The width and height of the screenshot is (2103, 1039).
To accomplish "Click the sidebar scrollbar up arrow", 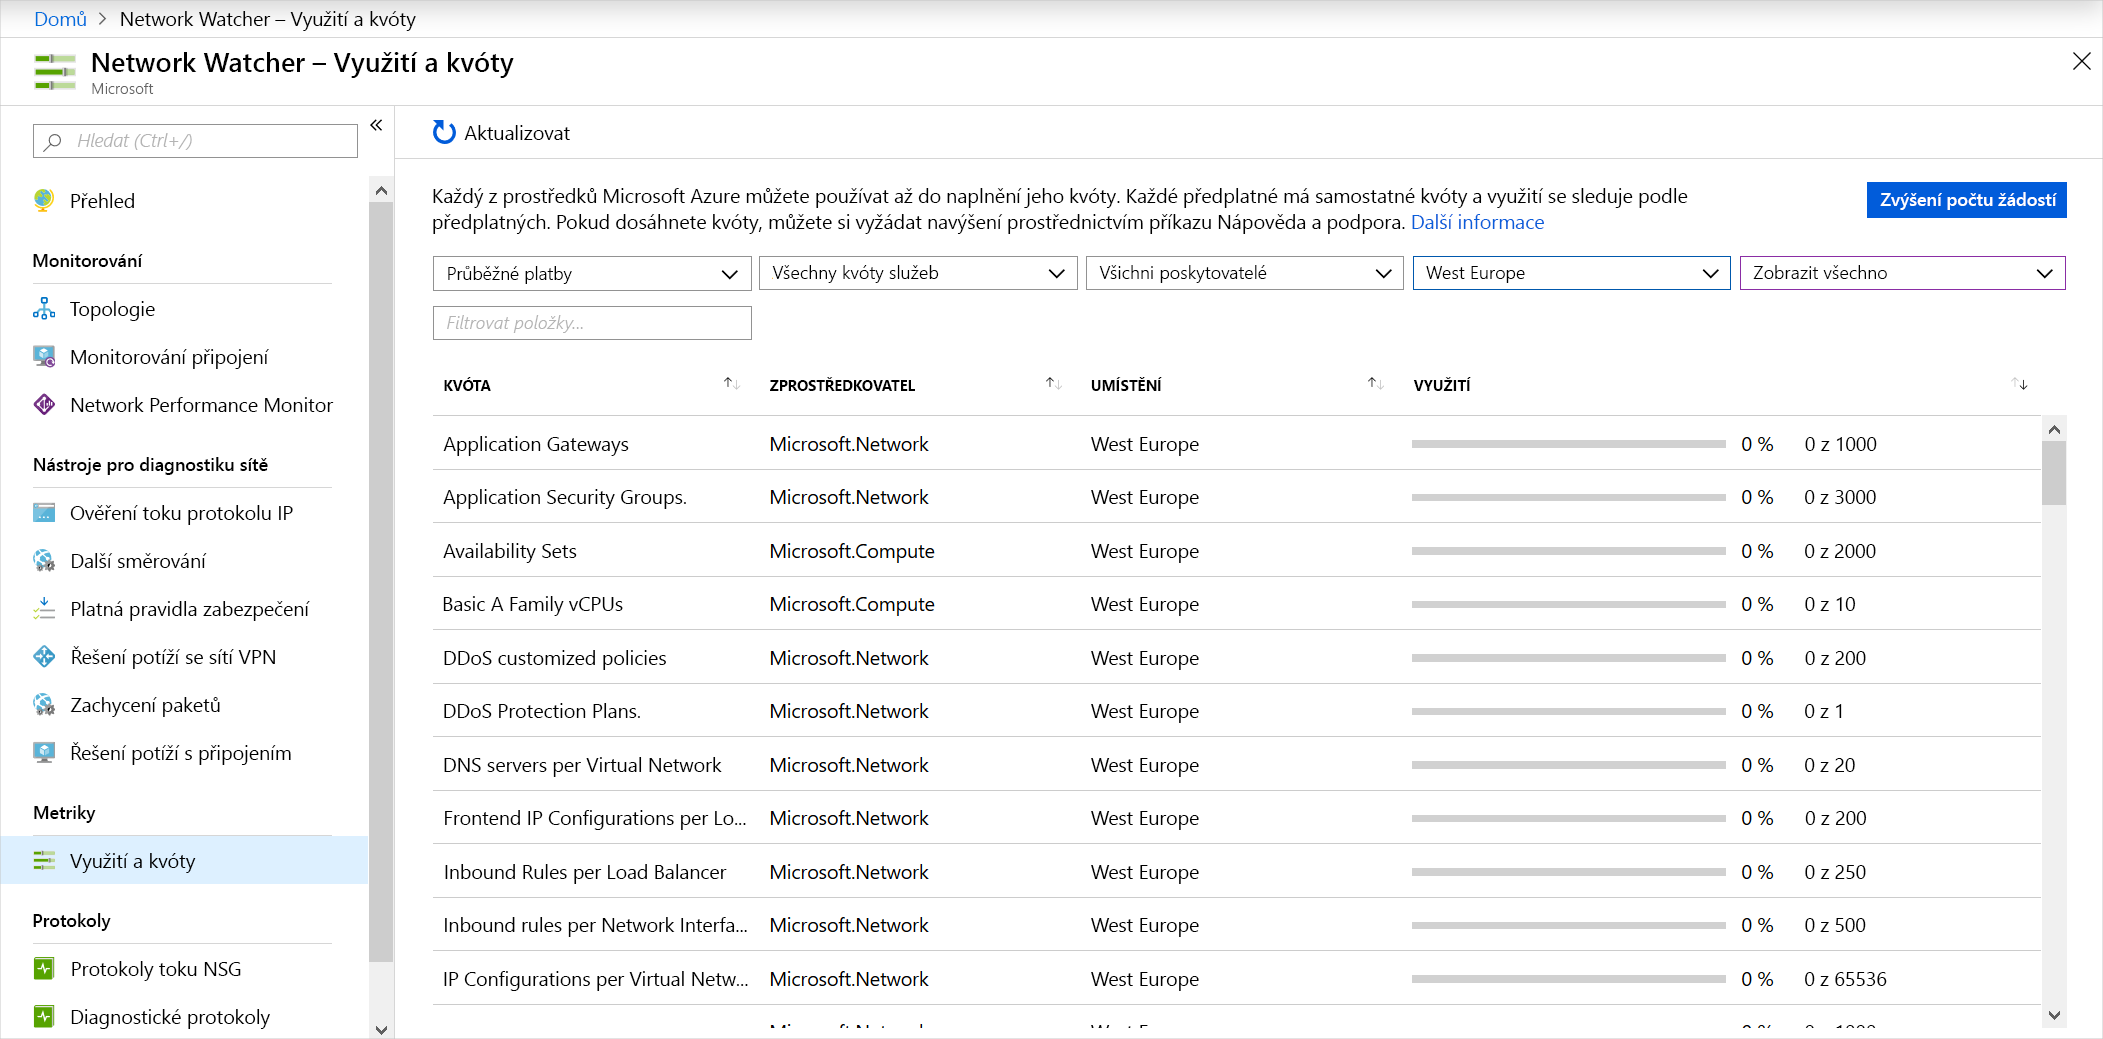I will 381,190.
